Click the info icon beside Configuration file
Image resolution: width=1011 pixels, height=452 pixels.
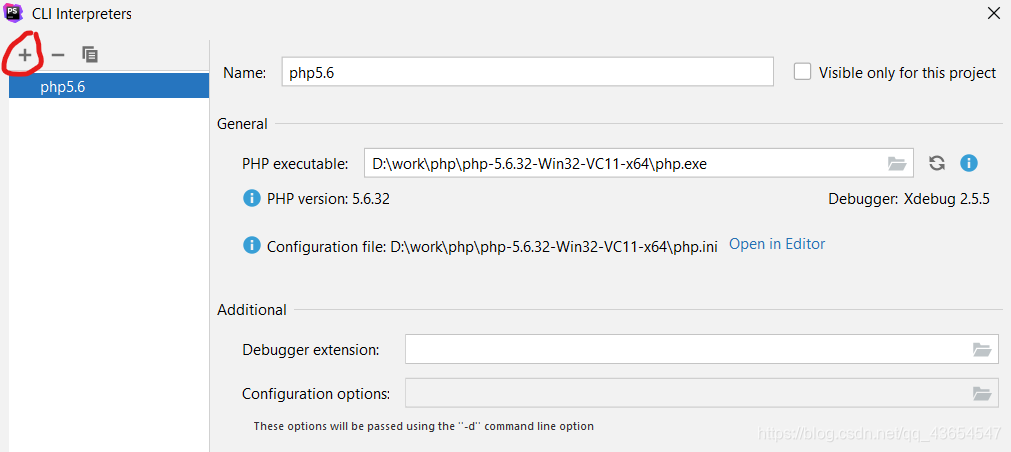pos(252,245)
